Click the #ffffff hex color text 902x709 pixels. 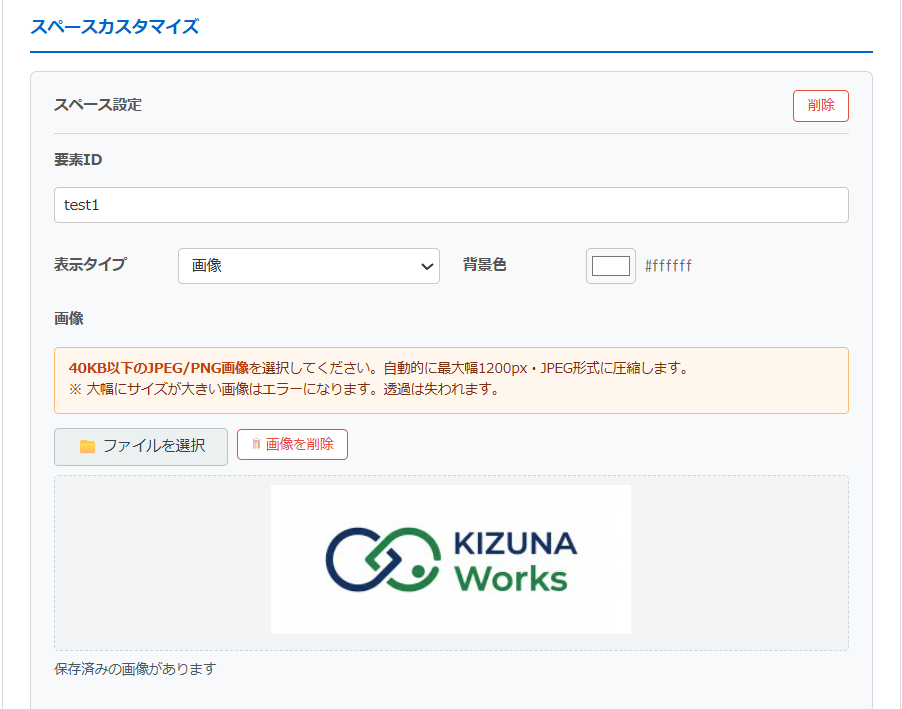click(x=668, y=266)
